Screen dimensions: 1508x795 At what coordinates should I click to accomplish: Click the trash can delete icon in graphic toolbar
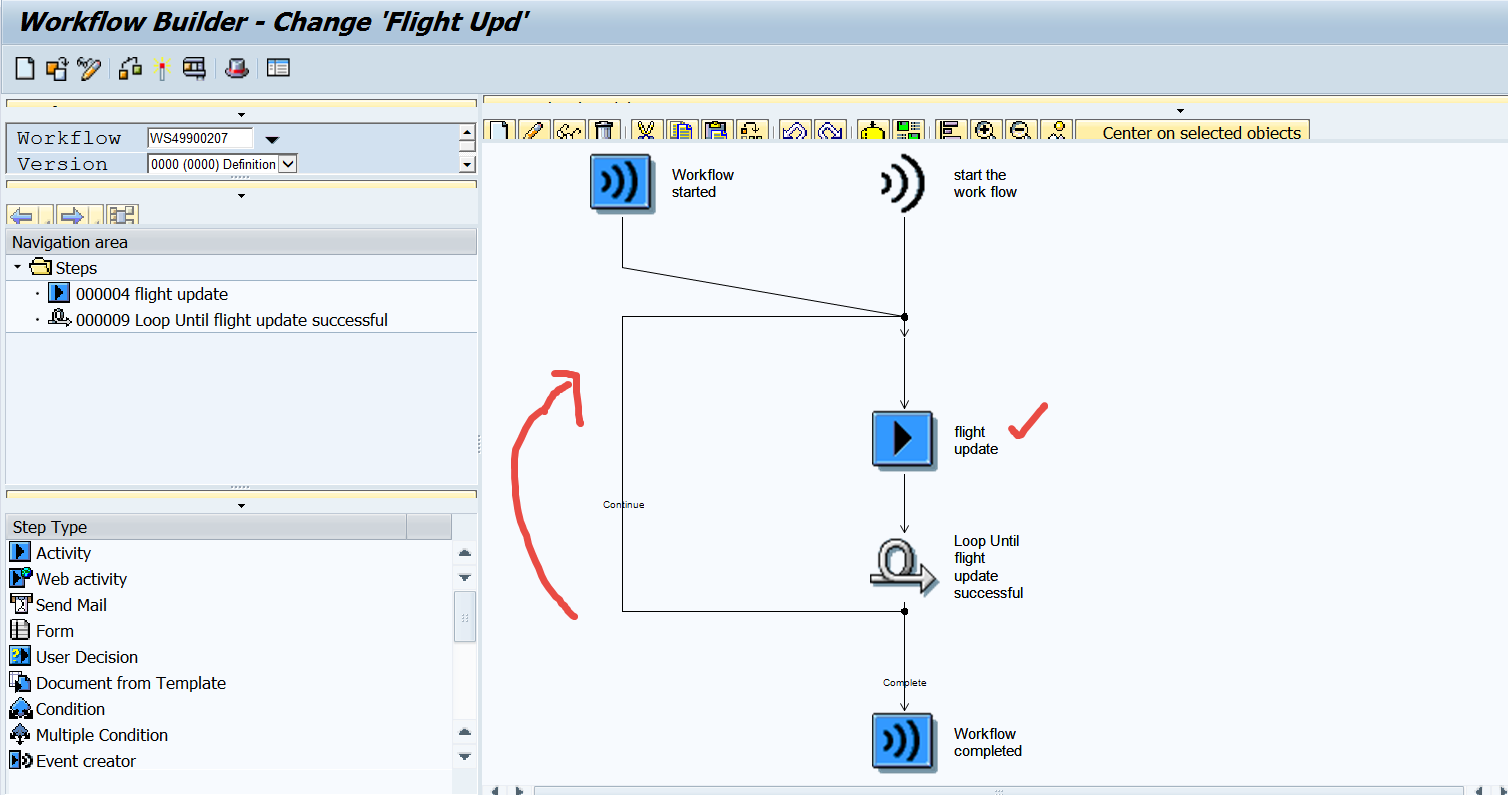pos(603,131)
